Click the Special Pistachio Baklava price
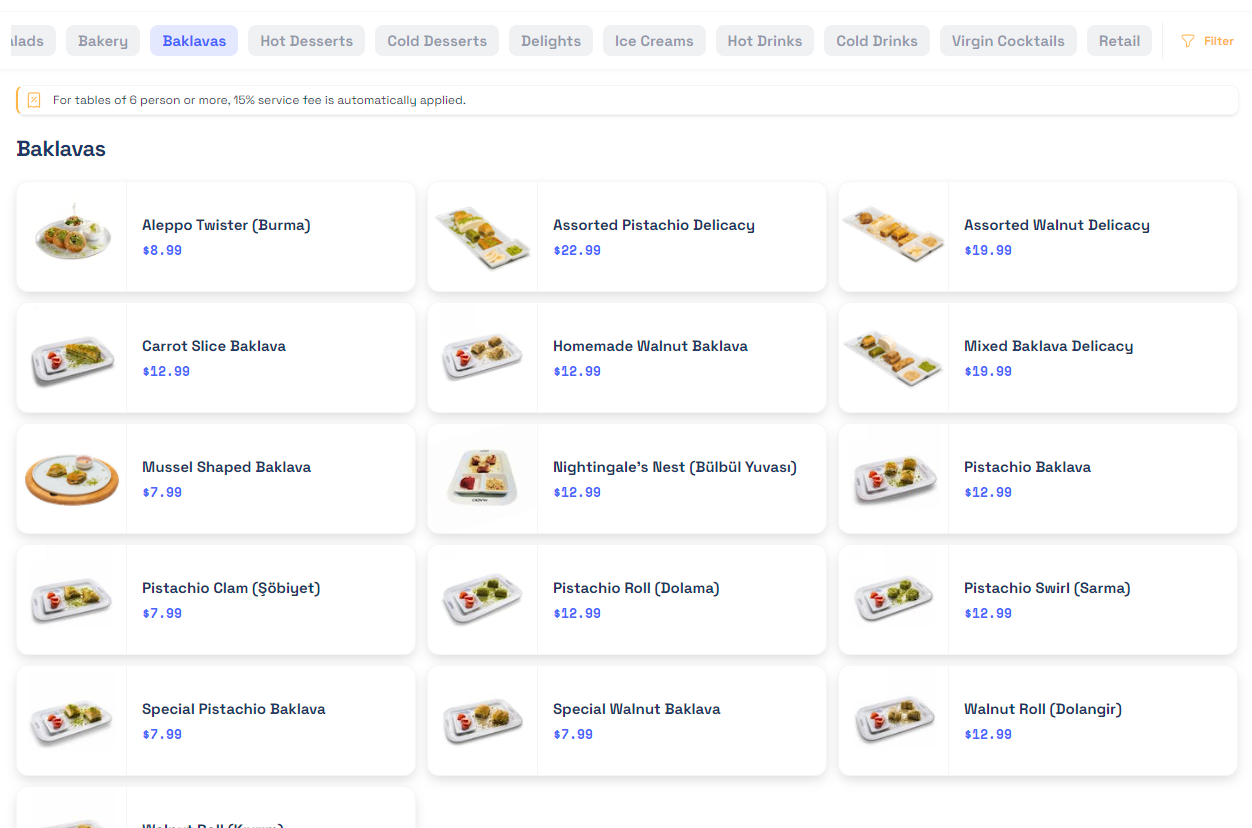Viewport: 1252px width, 828px height. tap(162, 734)
